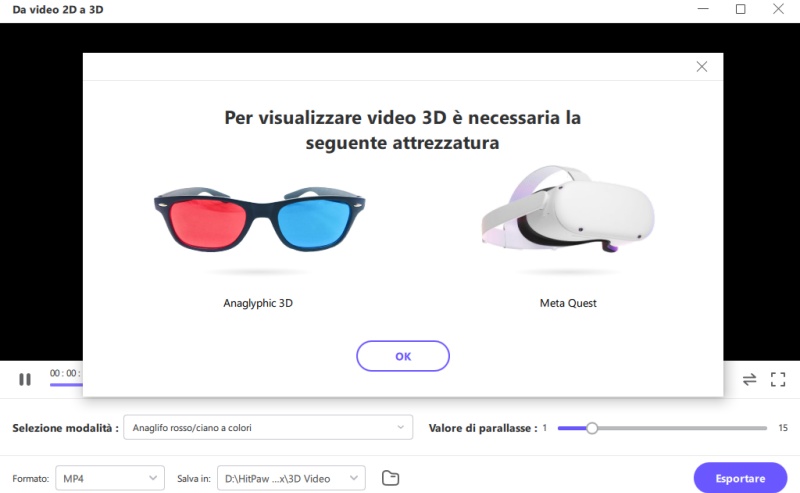Click the red/cyan anaglyph glasses image
Image resolution: width=800 pixels, height=493 pixels.
[259, 219]
